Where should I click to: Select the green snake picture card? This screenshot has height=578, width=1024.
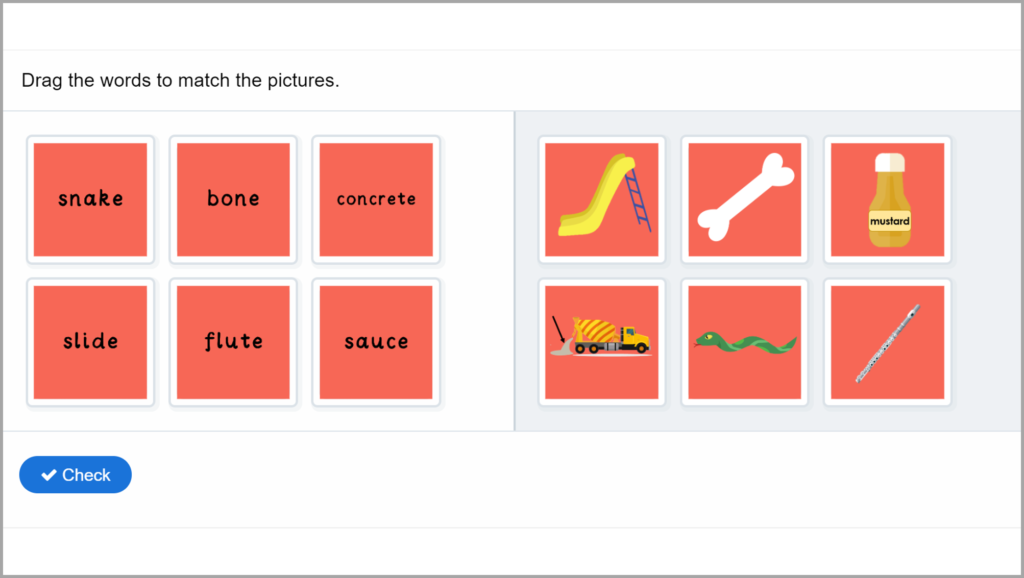click(x=744, y=341)
